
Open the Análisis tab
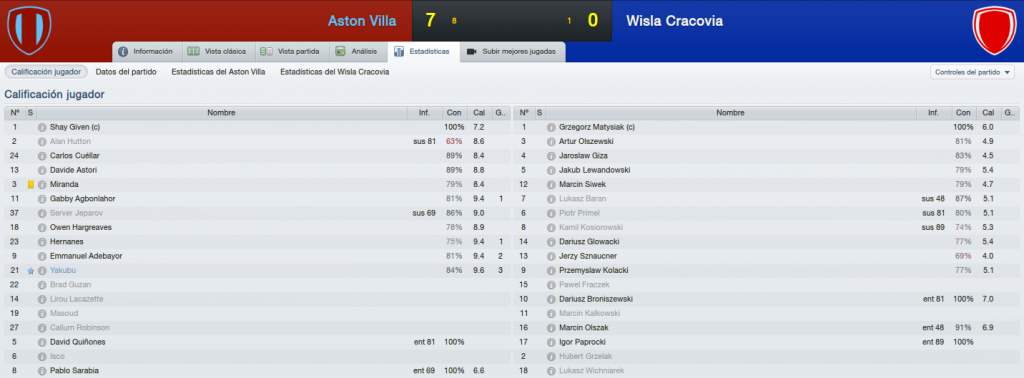(357, 52)
